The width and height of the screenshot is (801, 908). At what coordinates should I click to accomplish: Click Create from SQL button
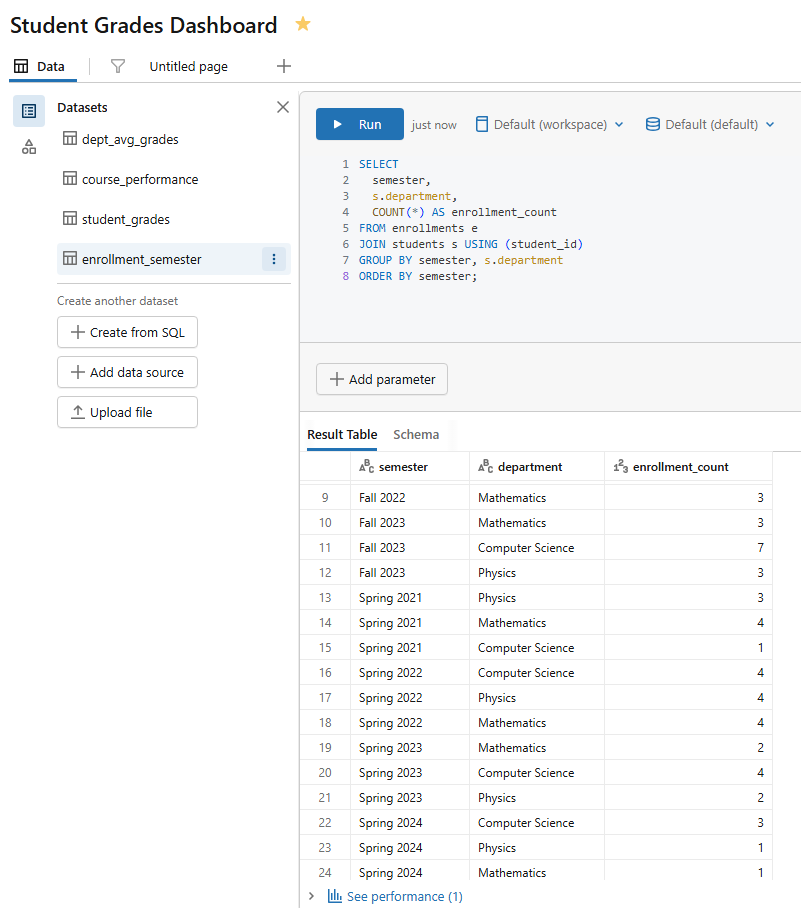click(127, 332)
